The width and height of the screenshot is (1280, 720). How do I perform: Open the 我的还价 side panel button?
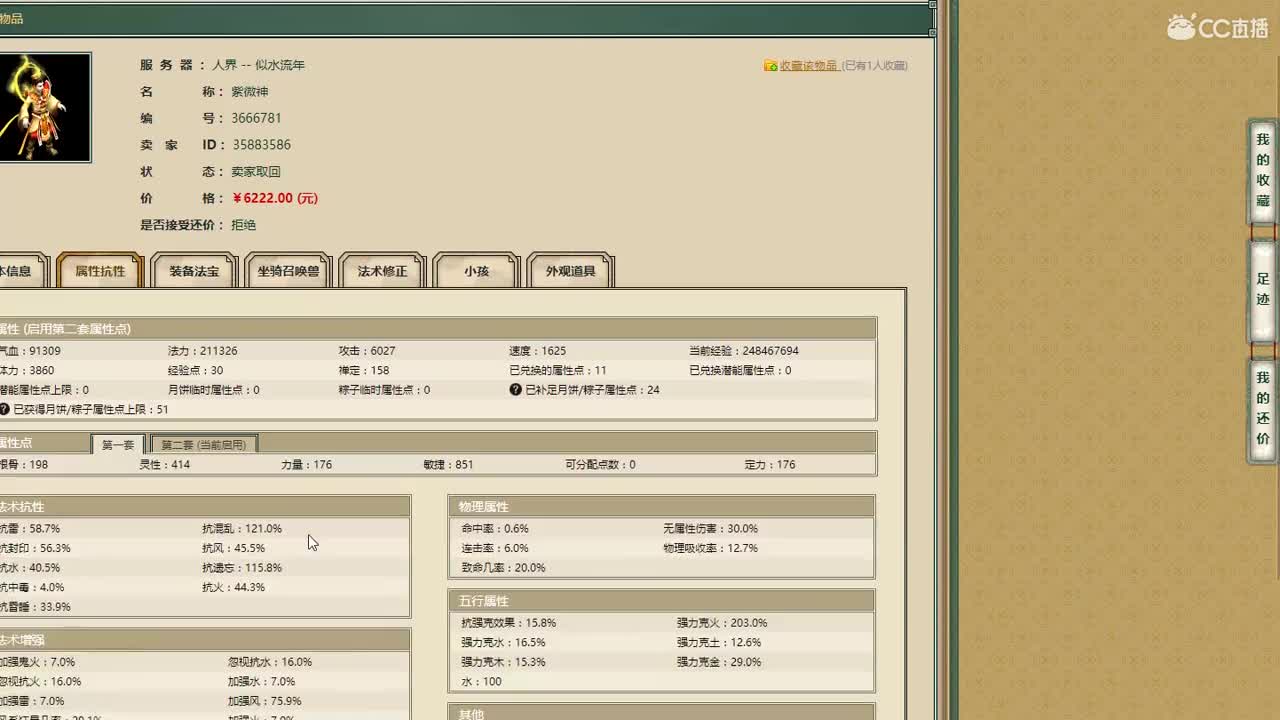1262,409
